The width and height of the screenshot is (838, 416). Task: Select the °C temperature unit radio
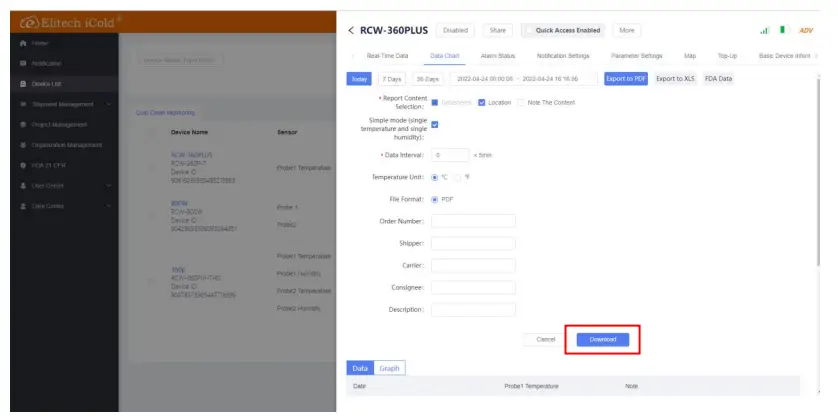(x=434, y=177)
